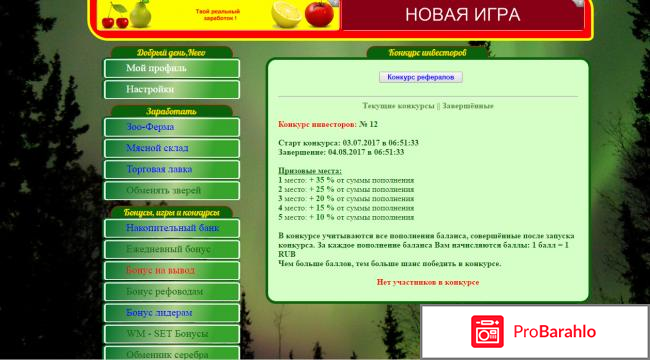Open the Настройки menu item
Screen dimensions: 650x360
(172, 90)
